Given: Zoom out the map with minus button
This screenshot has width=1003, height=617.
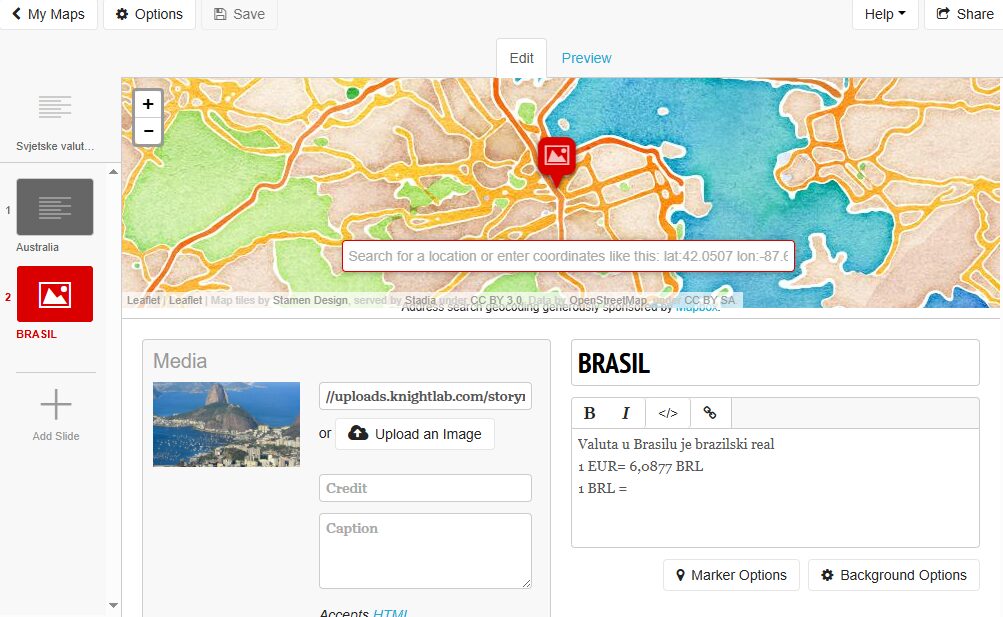Looking at the screenshot, I should [x=148, y=131].
